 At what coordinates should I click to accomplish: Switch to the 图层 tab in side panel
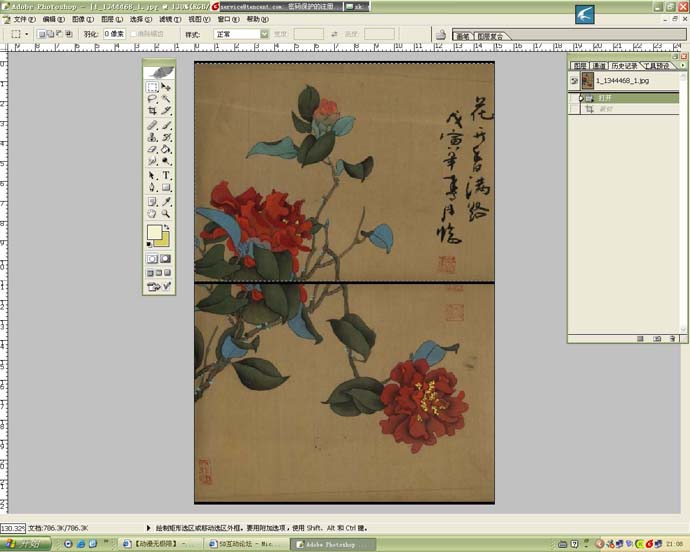click(579, 66)
